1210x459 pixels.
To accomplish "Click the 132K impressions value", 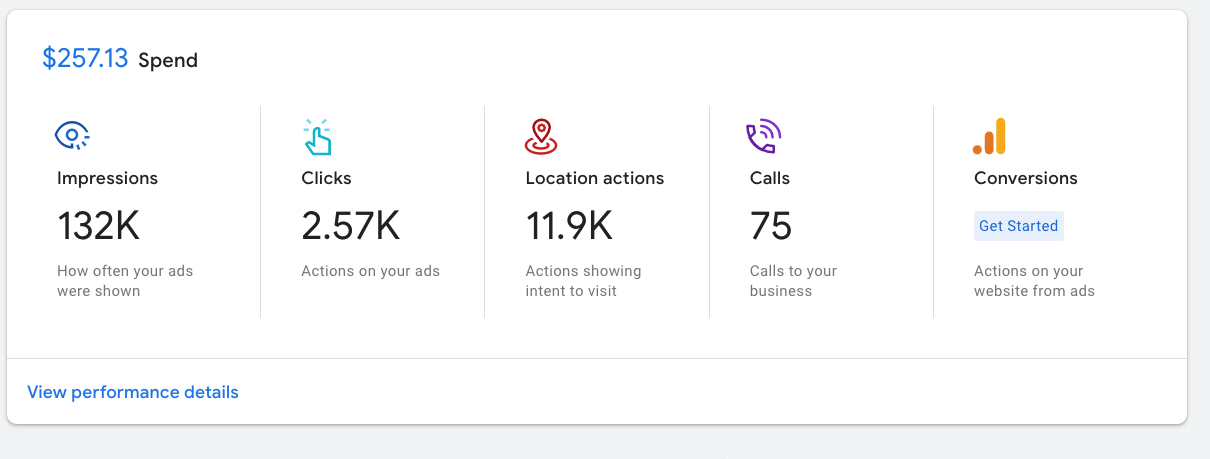I will 98,226.
